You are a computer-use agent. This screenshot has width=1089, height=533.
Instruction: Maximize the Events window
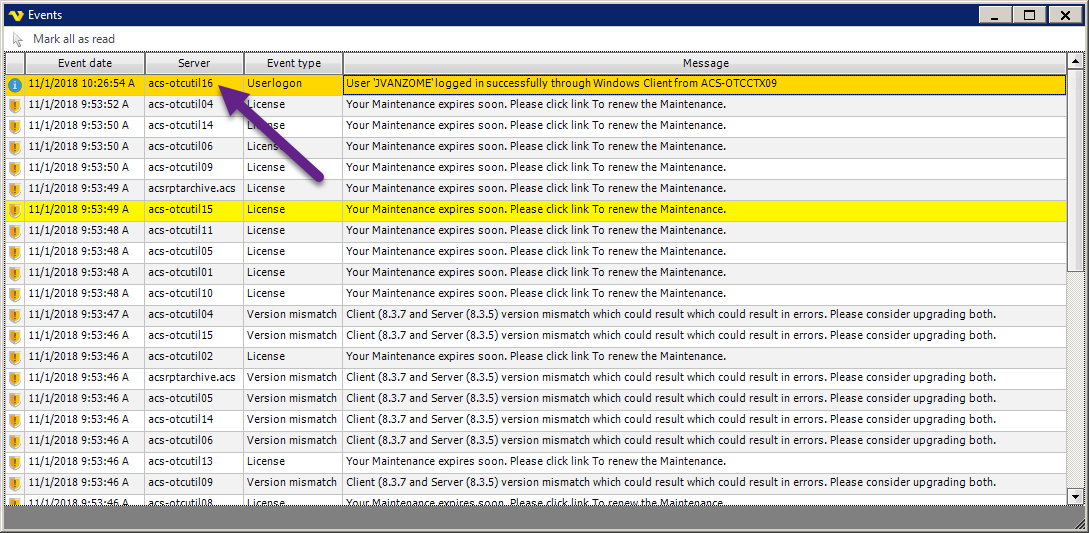1027,14
